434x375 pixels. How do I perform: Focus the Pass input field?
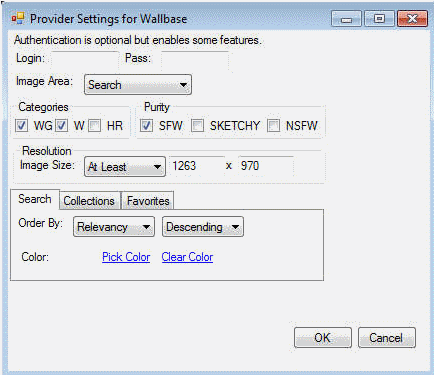point(195,59)
